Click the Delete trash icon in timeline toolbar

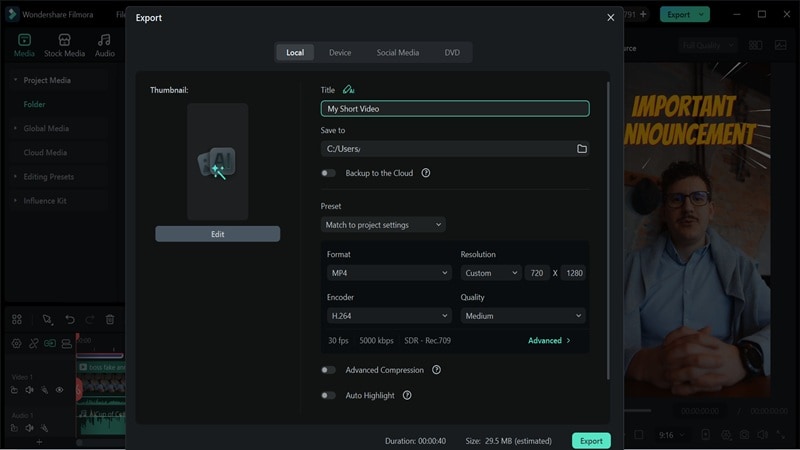point(110,319)
